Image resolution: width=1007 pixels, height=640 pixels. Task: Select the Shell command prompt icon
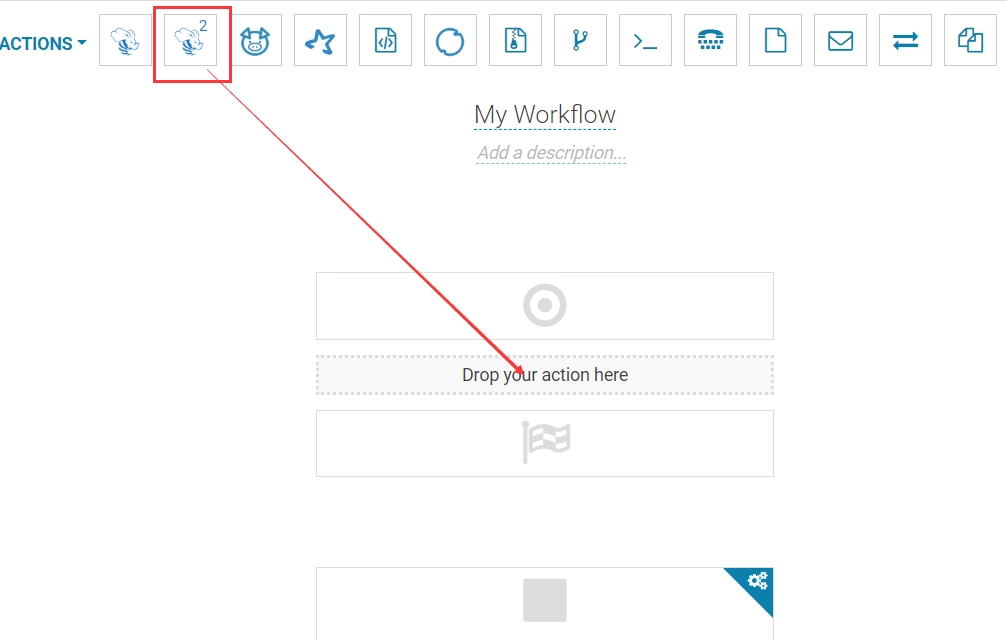(x=645, y=41)
